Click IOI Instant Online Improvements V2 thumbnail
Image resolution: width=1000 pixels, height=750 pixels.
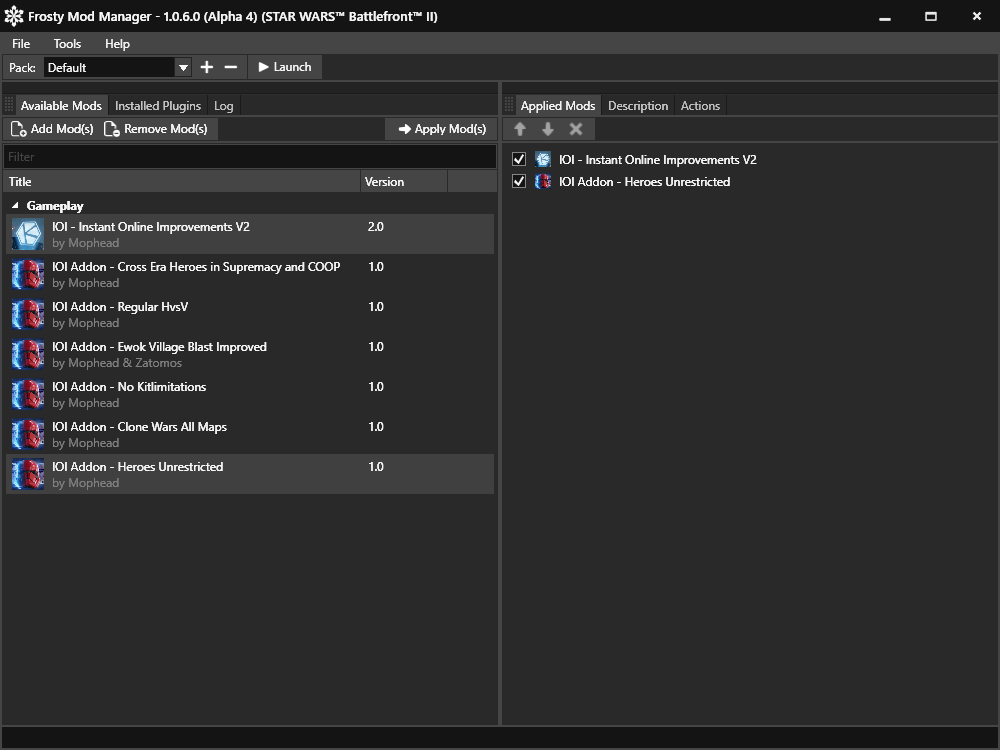(28, 234)
